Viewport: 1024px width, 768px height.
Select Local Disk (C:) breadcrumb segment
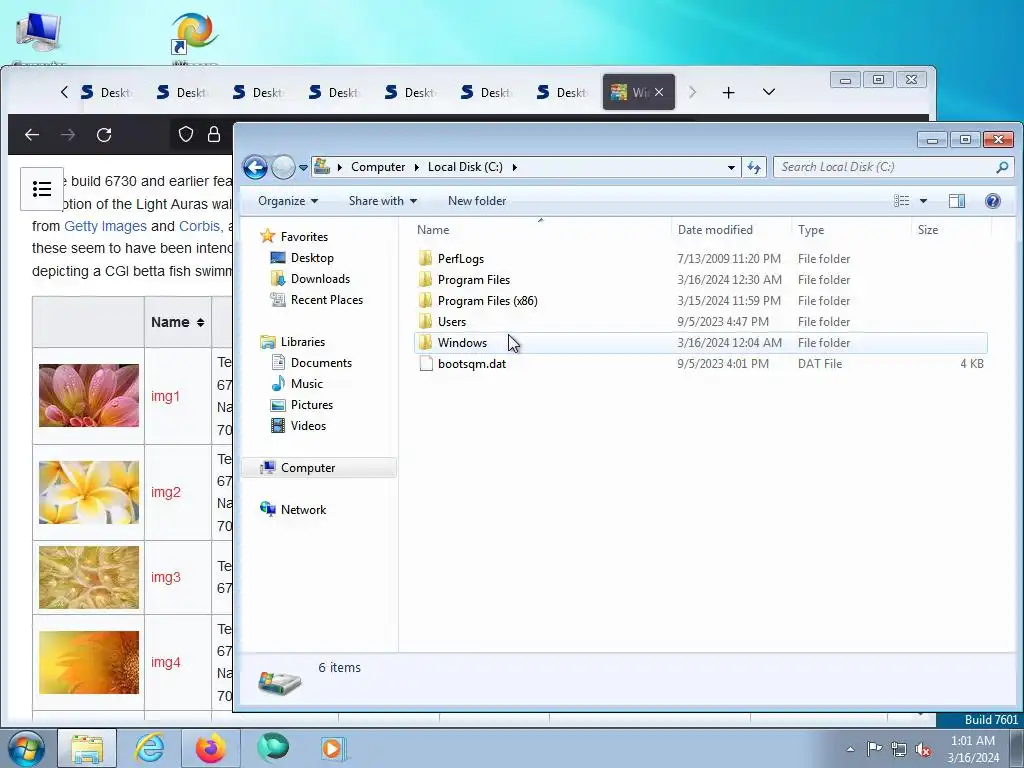(465, 167)
